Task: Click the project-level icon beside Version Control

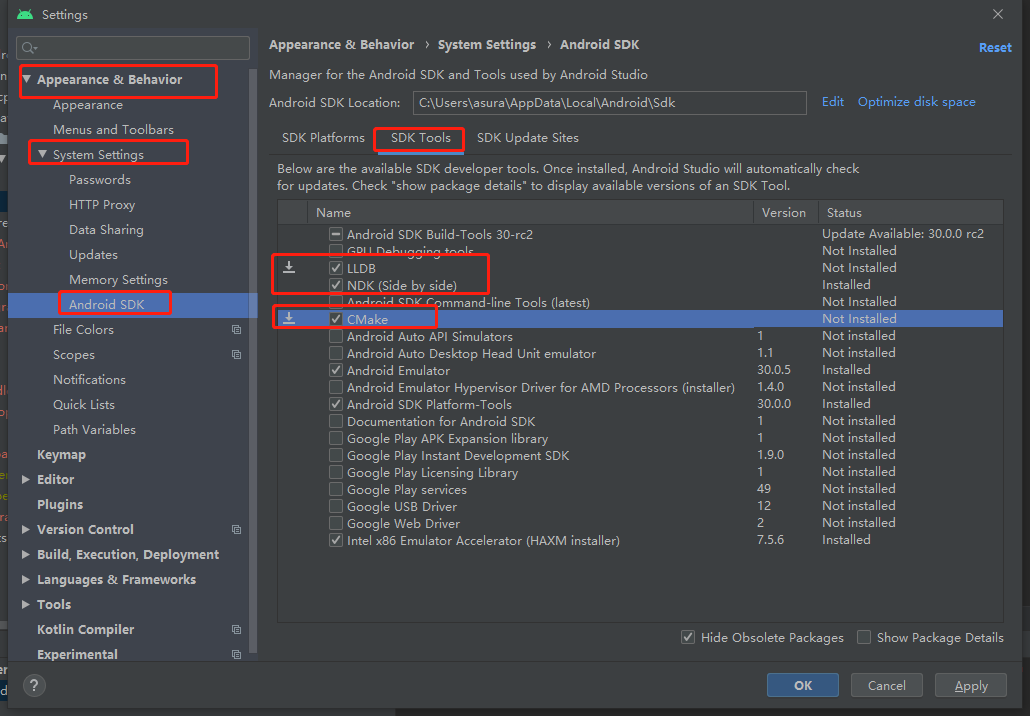Action: (237, 530)
